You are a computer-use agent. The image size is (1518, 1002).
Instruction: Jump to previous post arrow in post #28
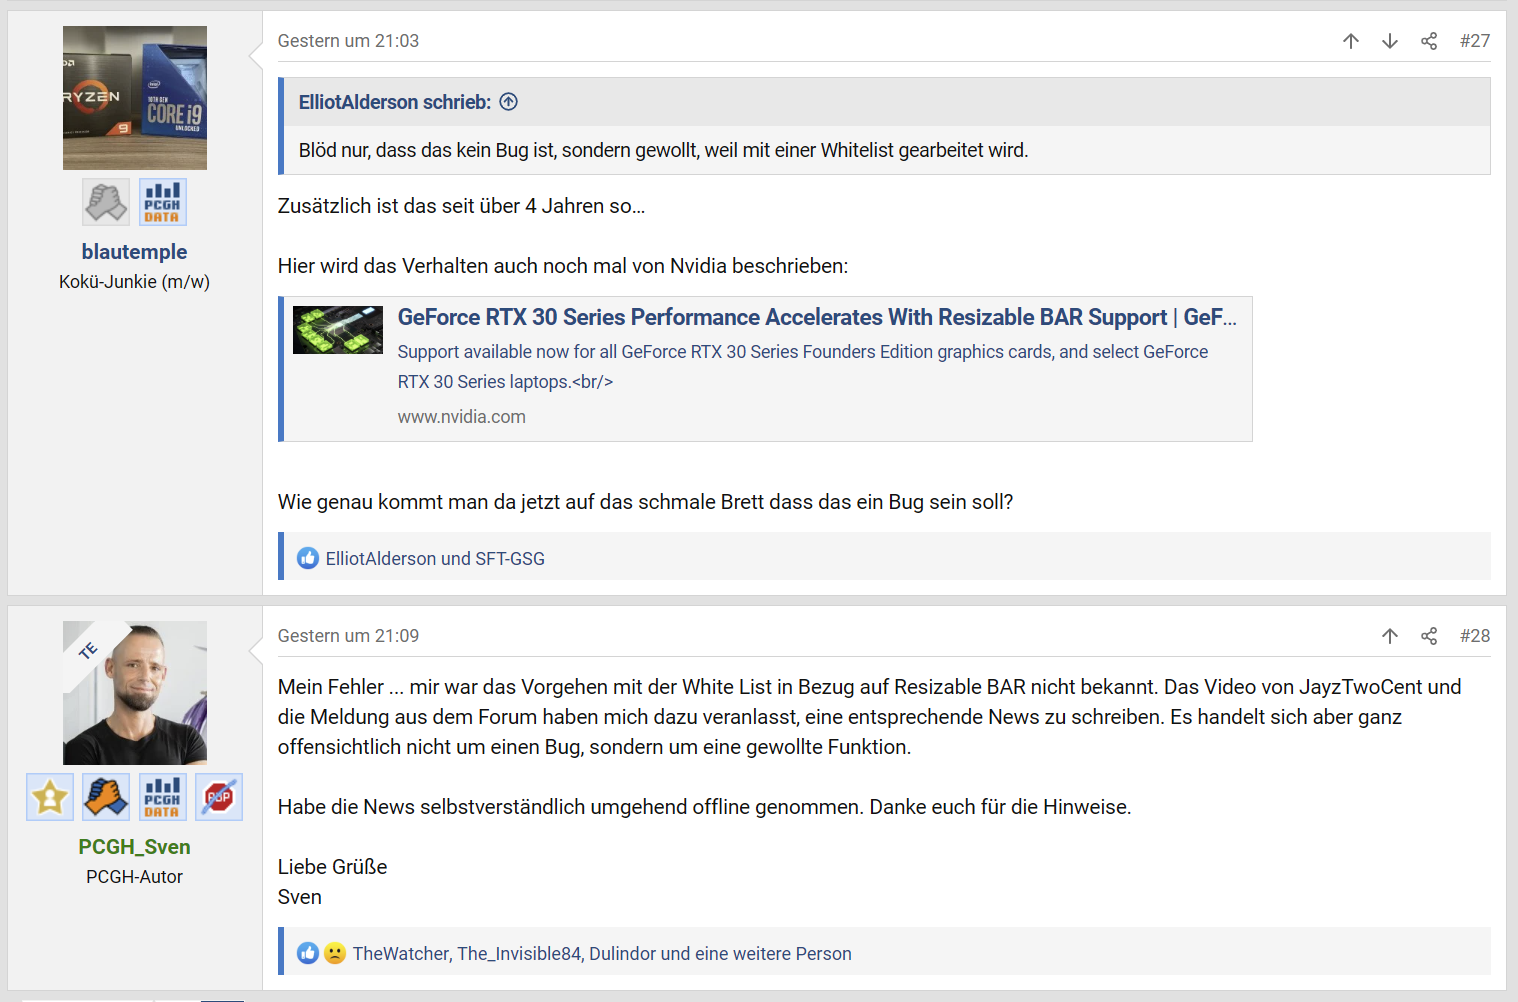click(1390, 636)
